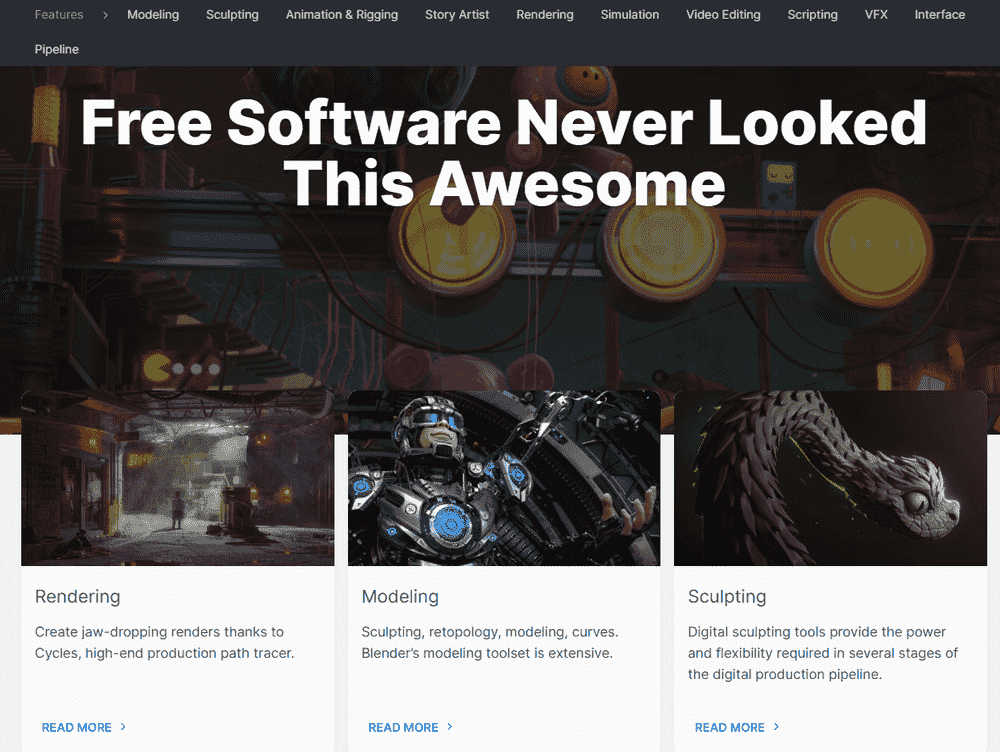Screen dimensions: 1000x752
Task: Click the Rendering card street scene thumbnail
Action: pos(178,478)
